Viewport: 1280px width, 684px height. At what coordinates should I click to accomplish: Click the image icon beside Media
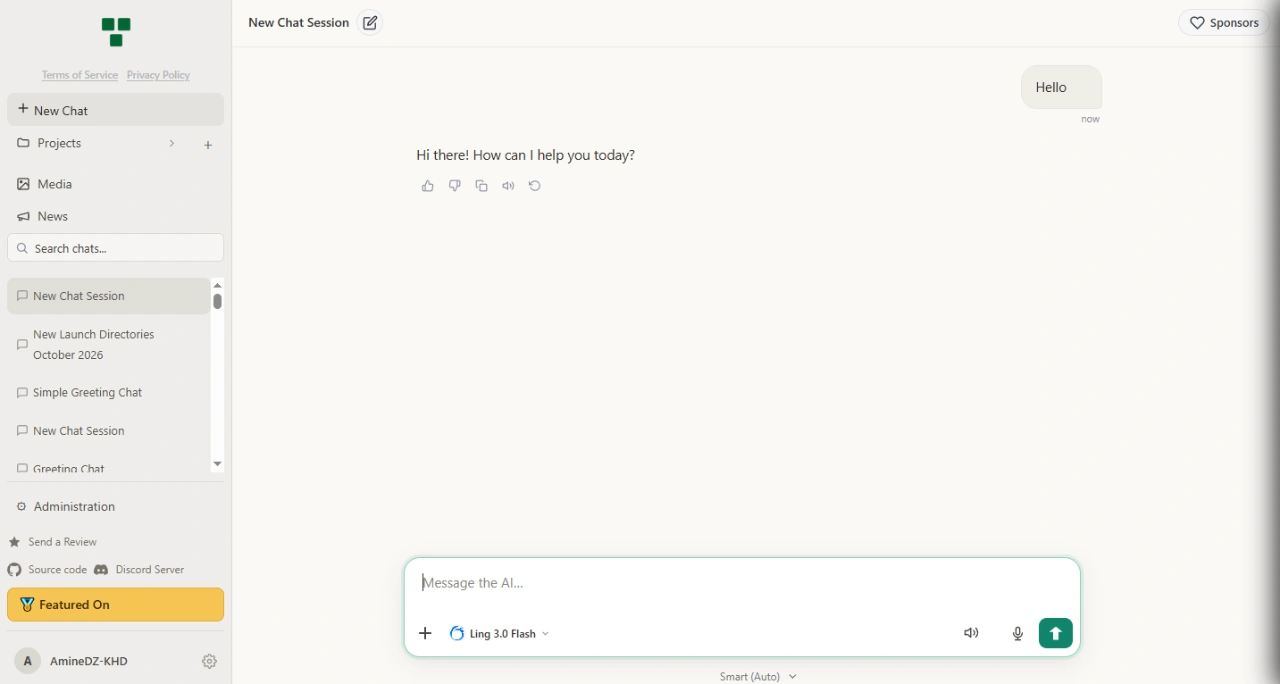click(23, 184)
